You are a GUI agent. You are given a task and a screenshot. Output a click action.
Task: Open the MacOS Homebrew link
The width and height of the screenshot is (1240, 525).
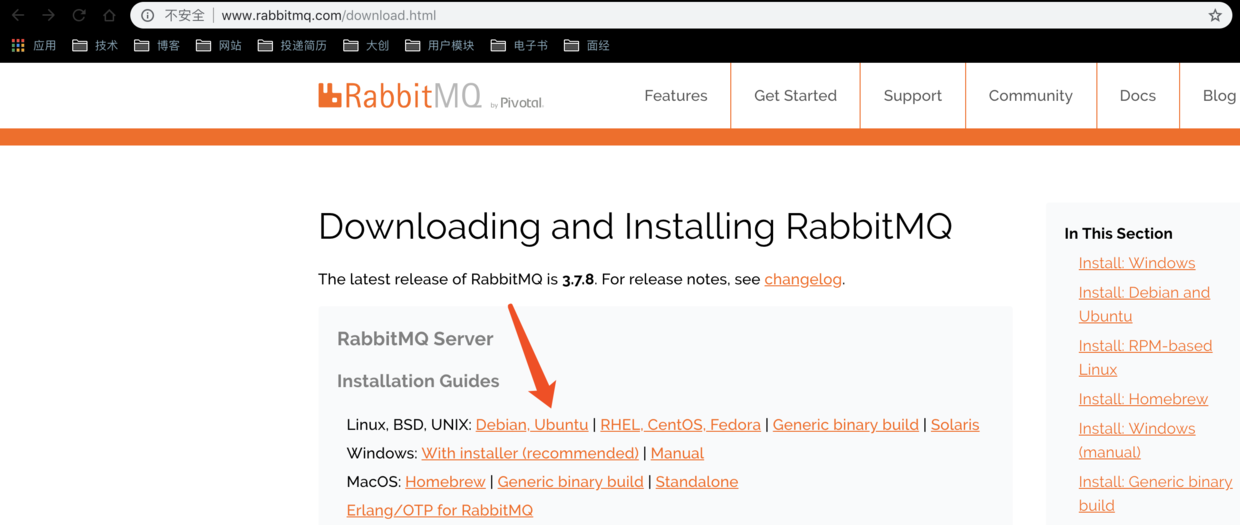click(445, 482)
